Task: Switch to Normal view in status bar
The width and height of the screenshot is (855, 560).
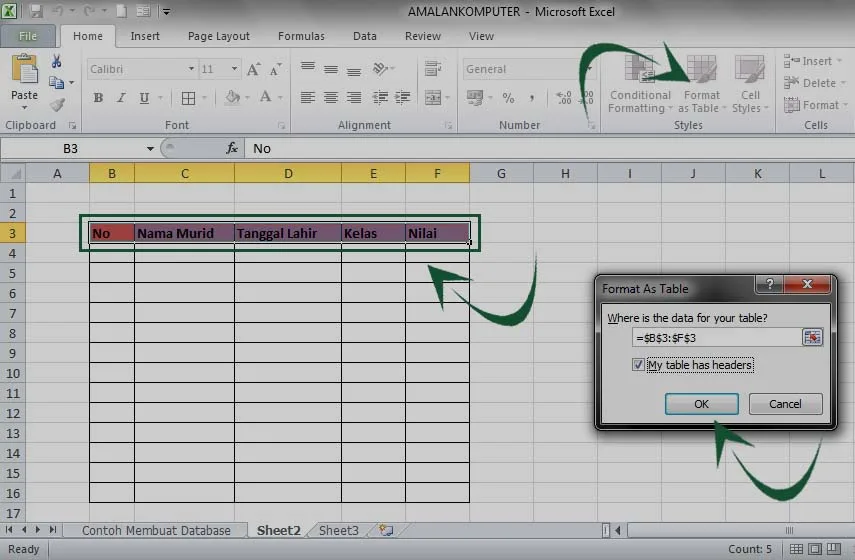Action: tap(796, 549)
